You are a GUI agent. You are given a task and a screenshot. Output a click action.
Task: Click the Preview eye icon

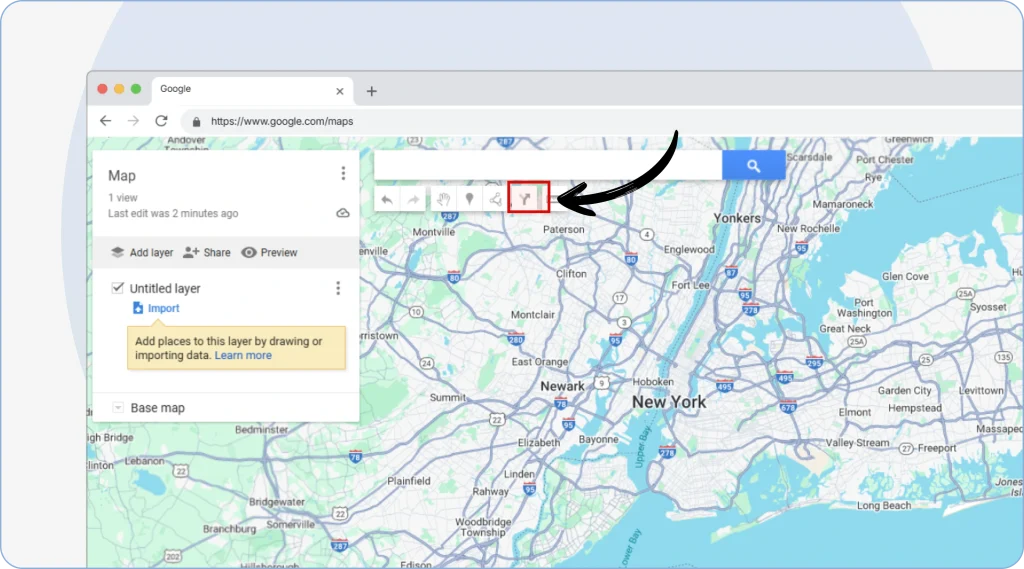(x=249, y=252)
